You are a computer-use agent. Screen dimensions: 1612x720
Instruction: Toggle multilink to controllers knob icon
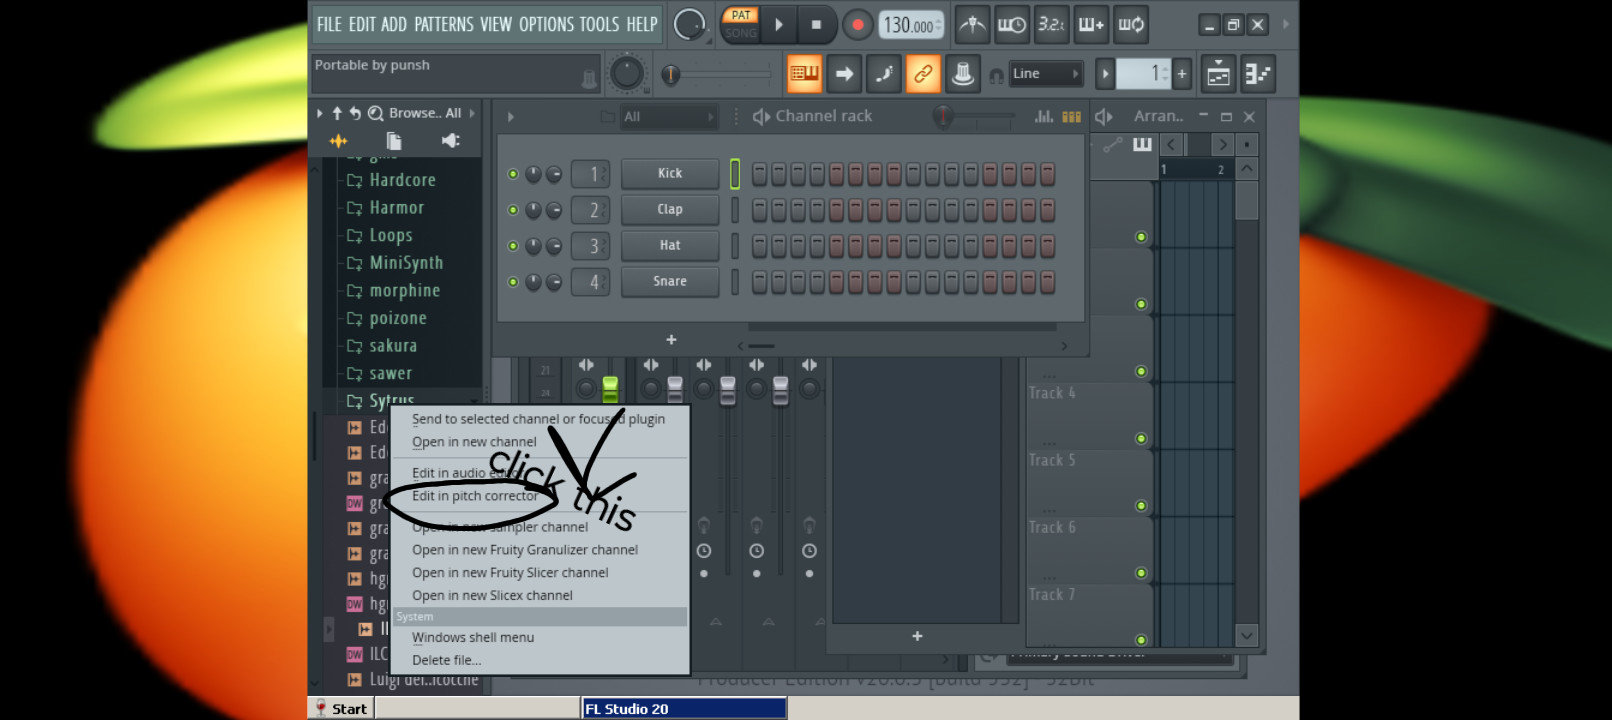[x=963, y=73]
